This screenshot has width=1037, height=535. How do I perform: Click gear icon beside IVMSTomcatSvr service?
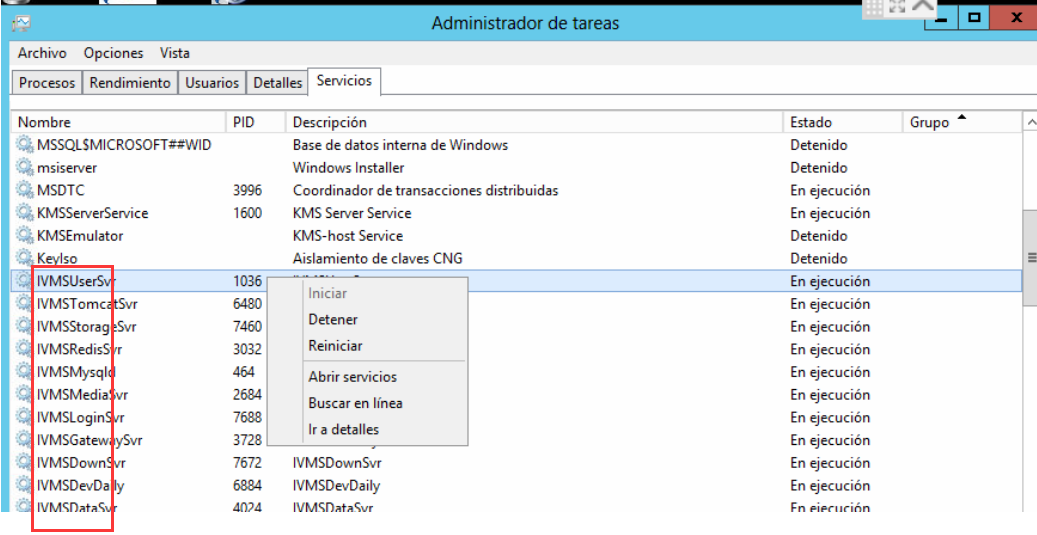pos(24,304)
